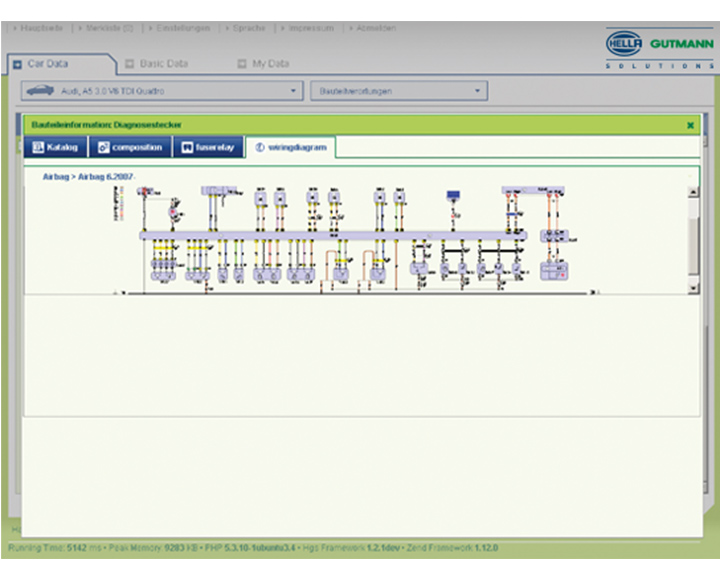
Task: Close the Bauteilinformation panel with green X
Action: [x=690, y=125]
